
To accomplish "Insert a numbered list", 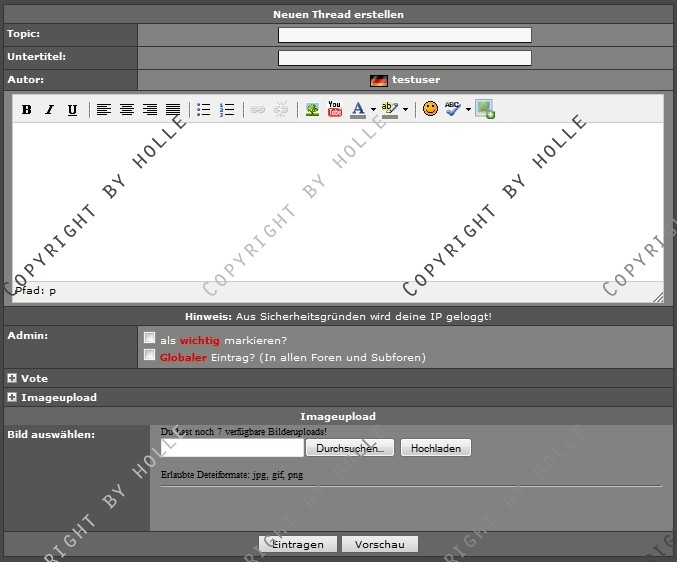I will (227, 110).
